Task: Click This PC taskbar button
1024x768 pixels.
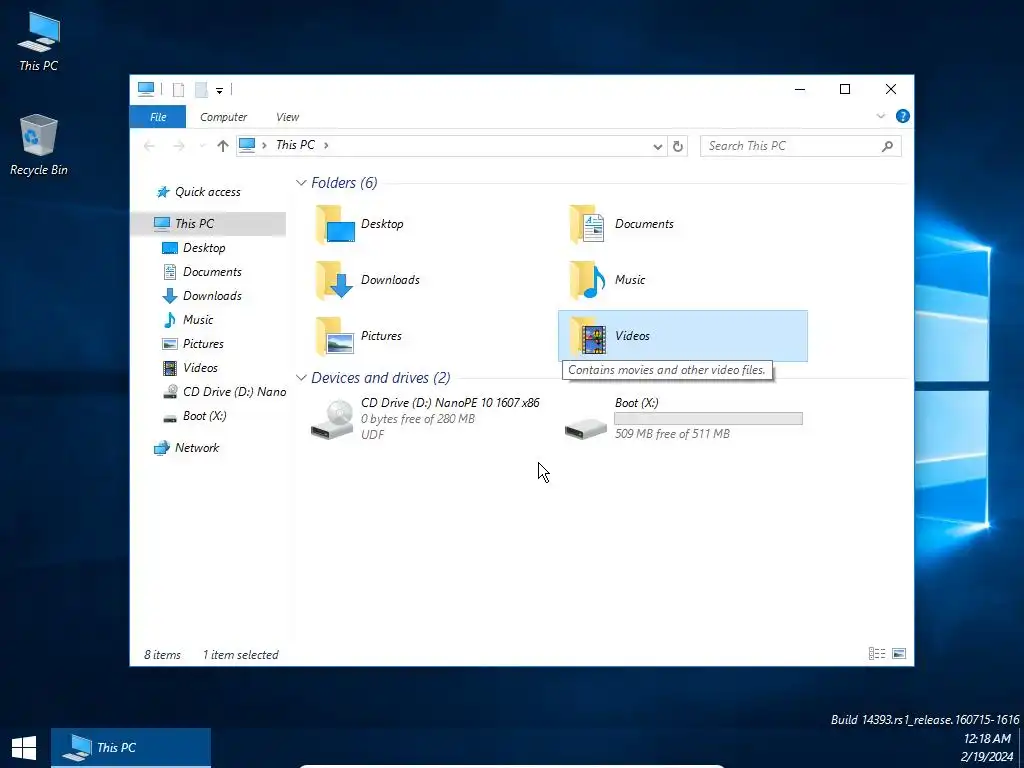Action: 131,748
